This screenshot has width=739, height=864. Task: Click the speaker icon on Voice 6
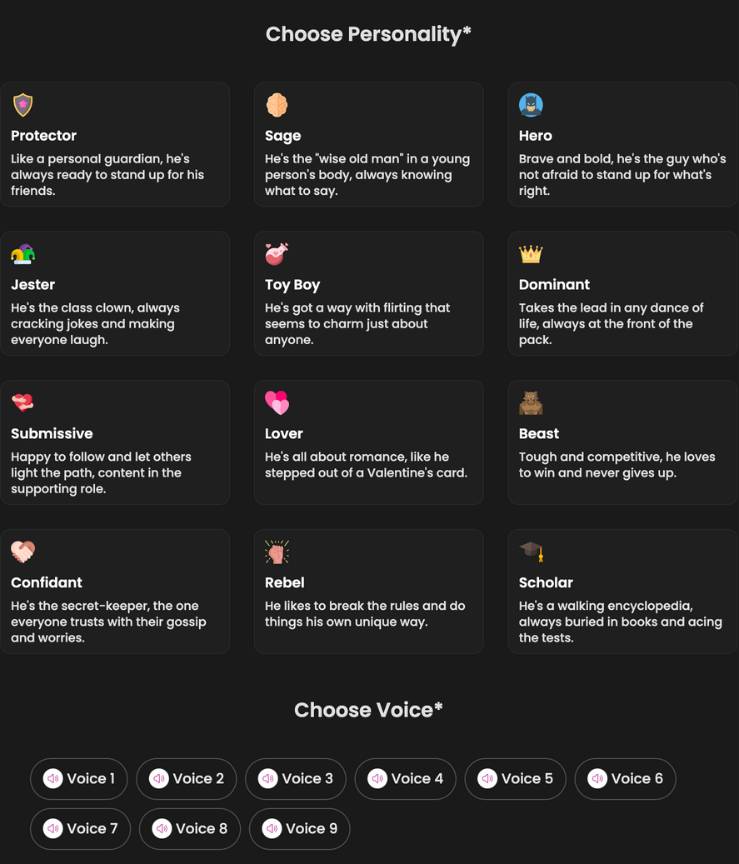(x=597, y=778)
